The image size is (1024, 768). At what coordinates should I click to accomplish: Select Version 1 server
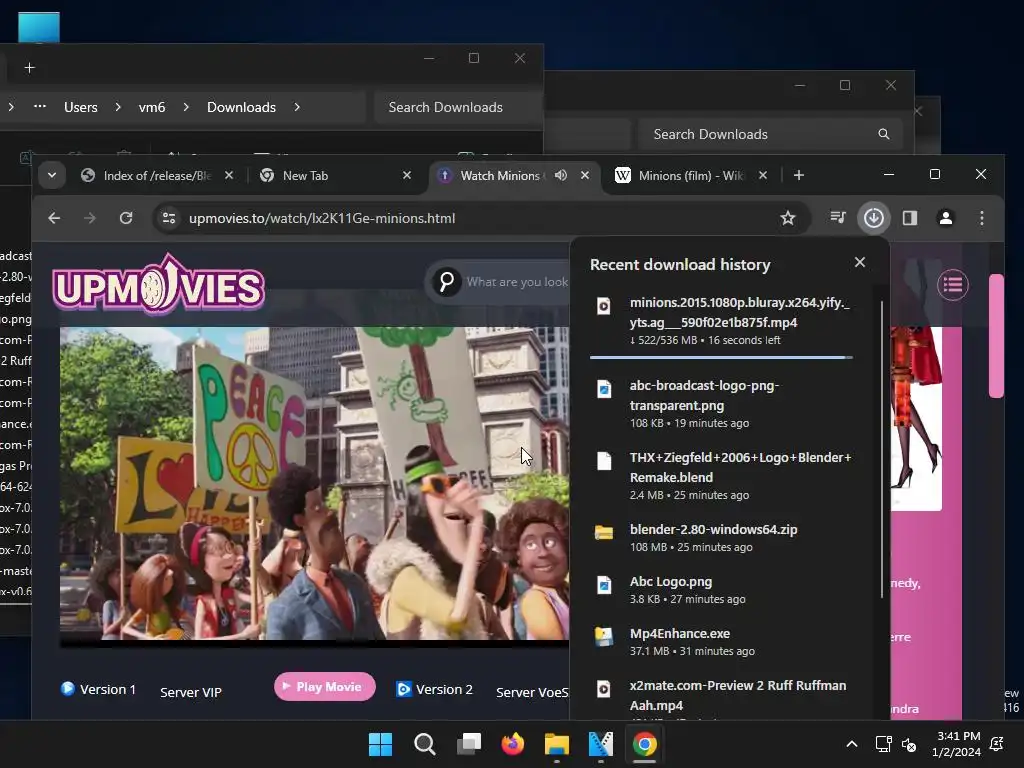click(99, 689)
